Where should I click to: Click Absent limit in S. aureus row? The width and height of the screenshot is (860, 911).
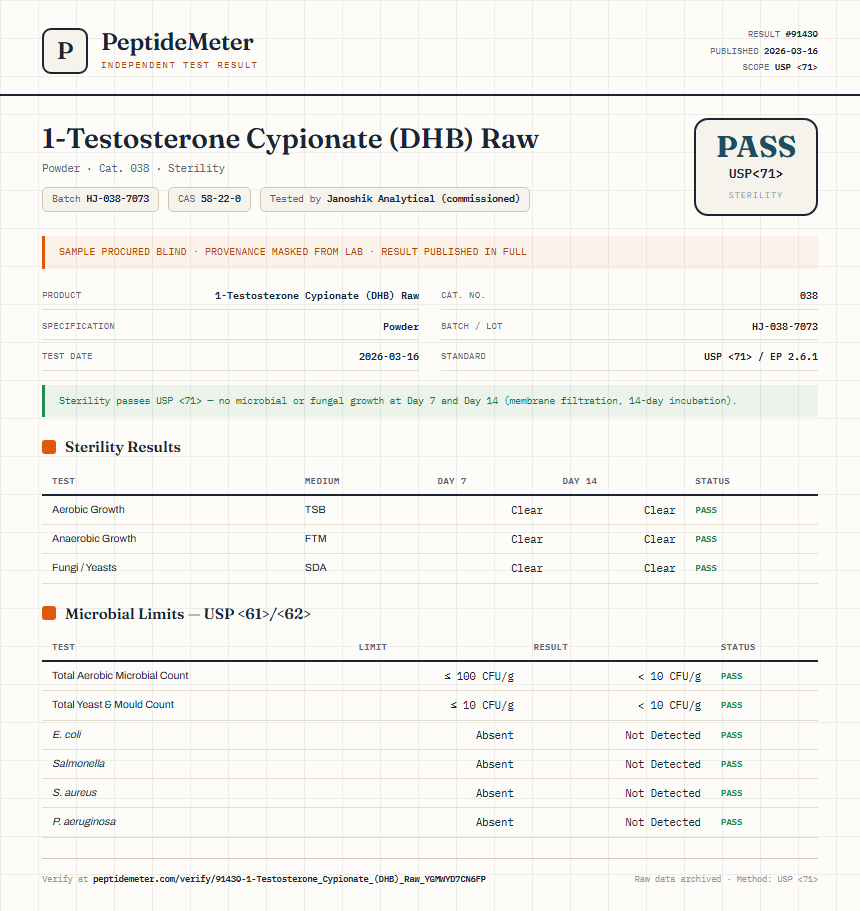[x=494, y=794]
